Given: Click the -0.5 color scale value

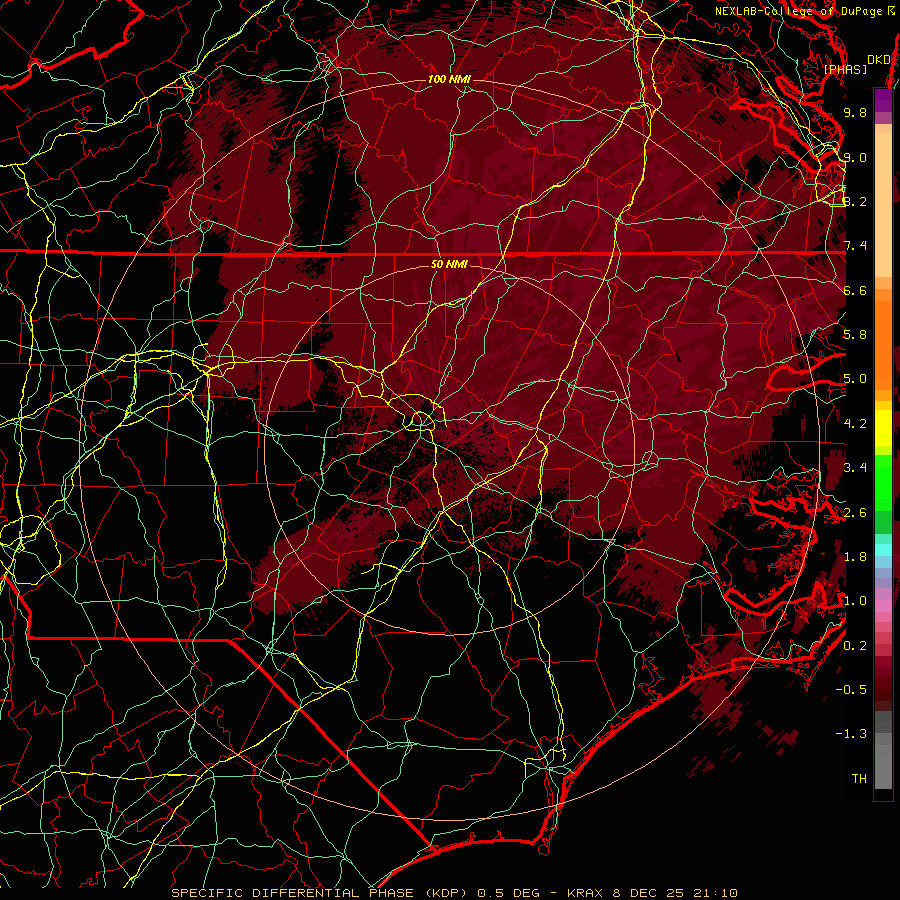Looking at the screenshot, I should coord(851,690).
